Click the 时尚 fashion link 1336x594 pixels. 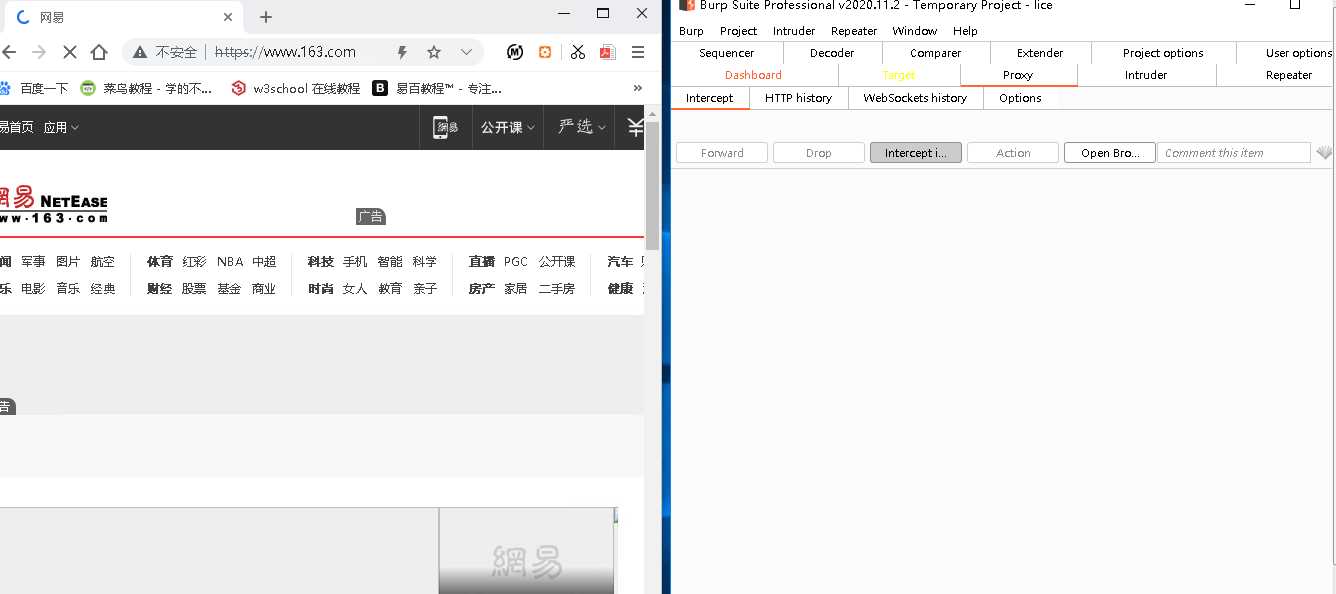[320, 288]
